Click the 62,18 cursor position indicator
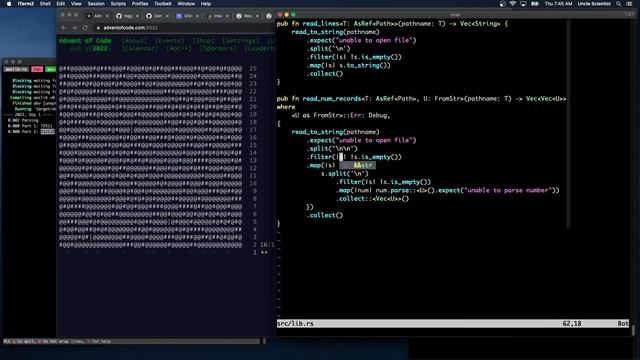 pos(572,323)
